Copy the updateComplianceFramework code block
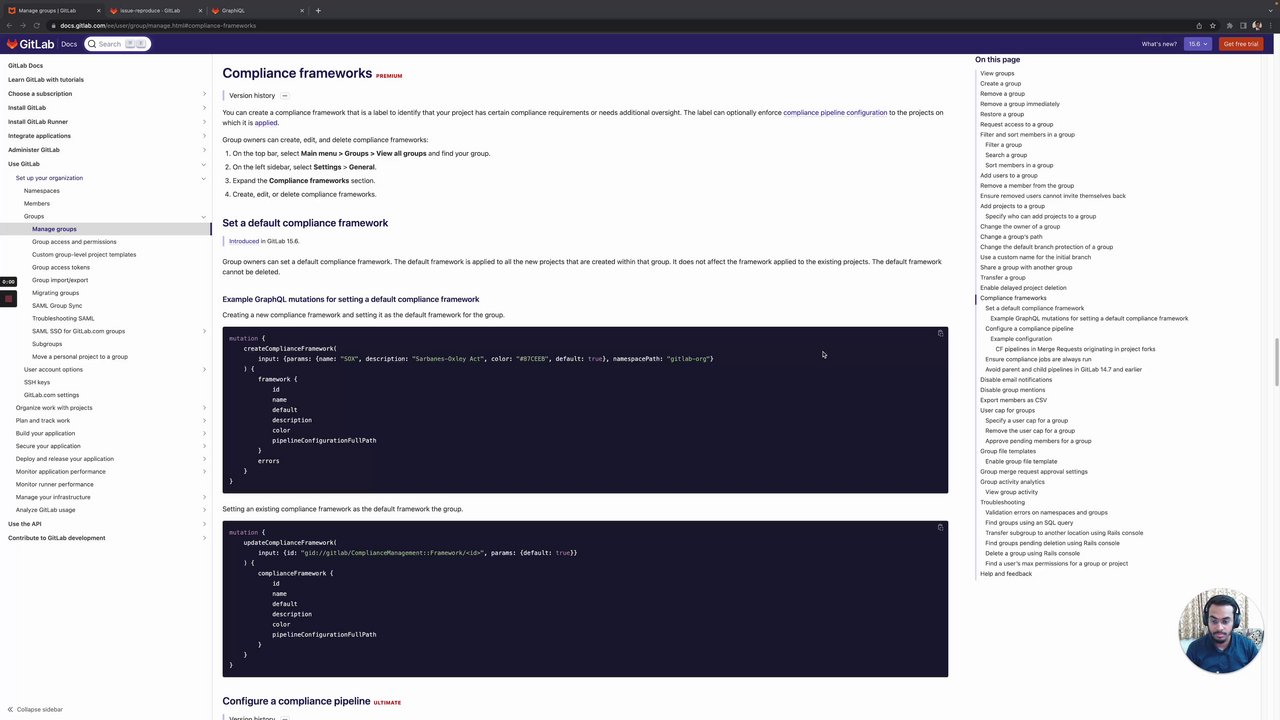This screenshot has height=720, width=1280. [x=940, y=527]
